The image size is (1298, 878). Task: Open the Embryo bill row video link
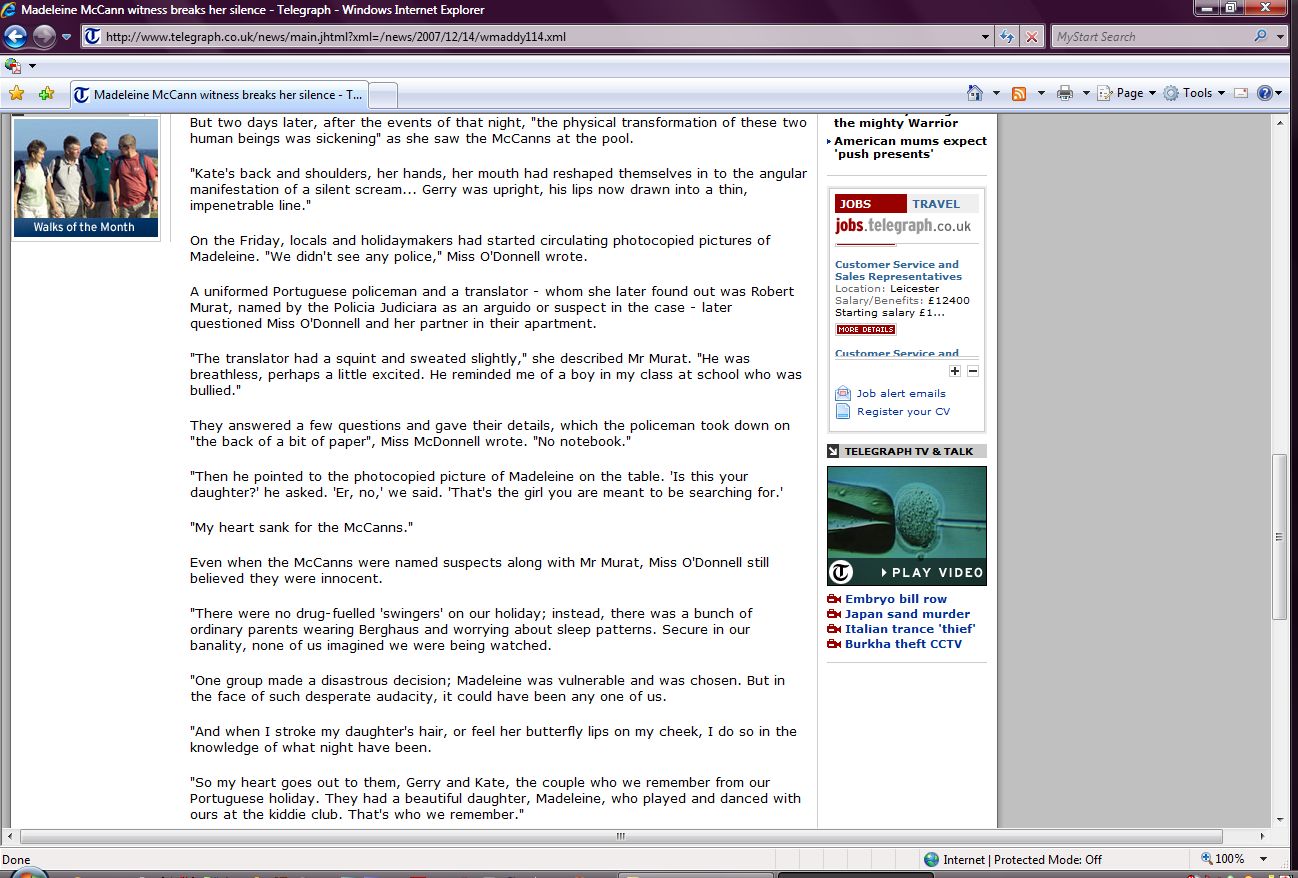(x=895, y=599)
